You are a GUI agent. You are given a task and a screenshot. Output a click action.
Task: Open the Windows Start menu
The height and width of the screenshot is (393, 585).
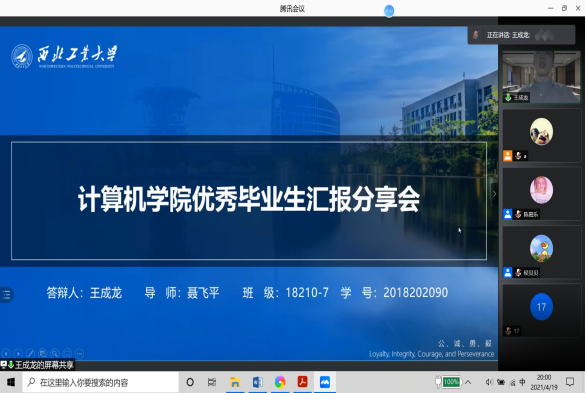point(11,382)
